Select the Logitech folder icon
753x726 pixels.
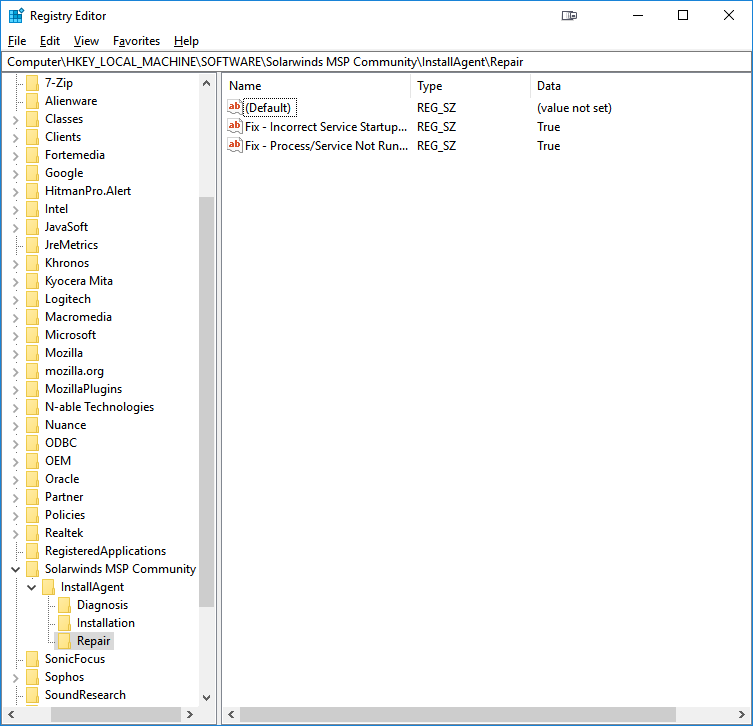pos(32,299)
